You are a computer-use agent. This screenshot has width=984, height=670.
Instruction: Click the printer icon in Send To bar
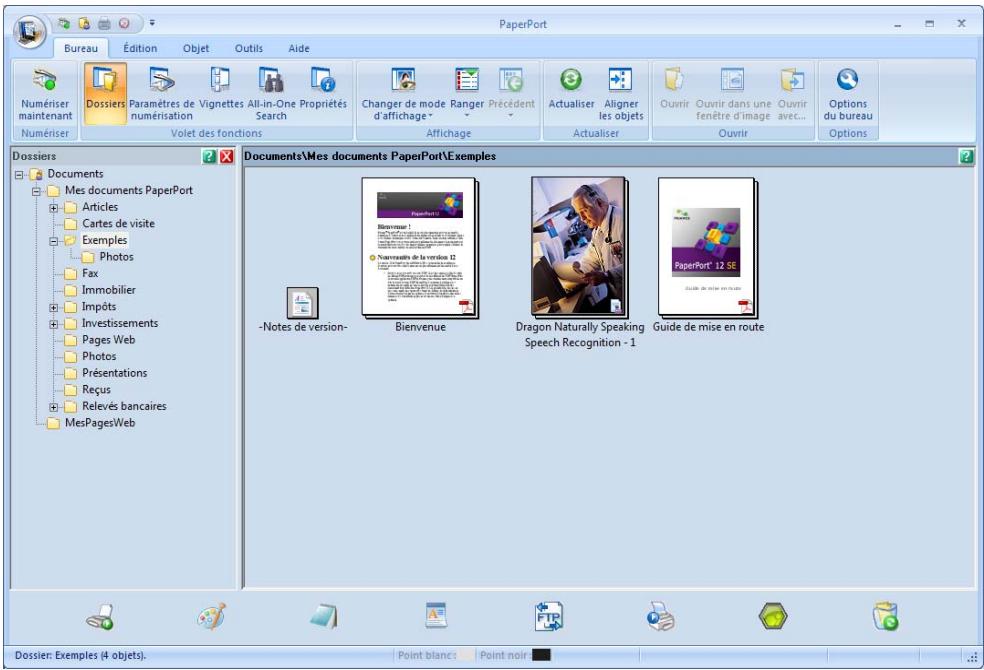[x=661, y=617]
